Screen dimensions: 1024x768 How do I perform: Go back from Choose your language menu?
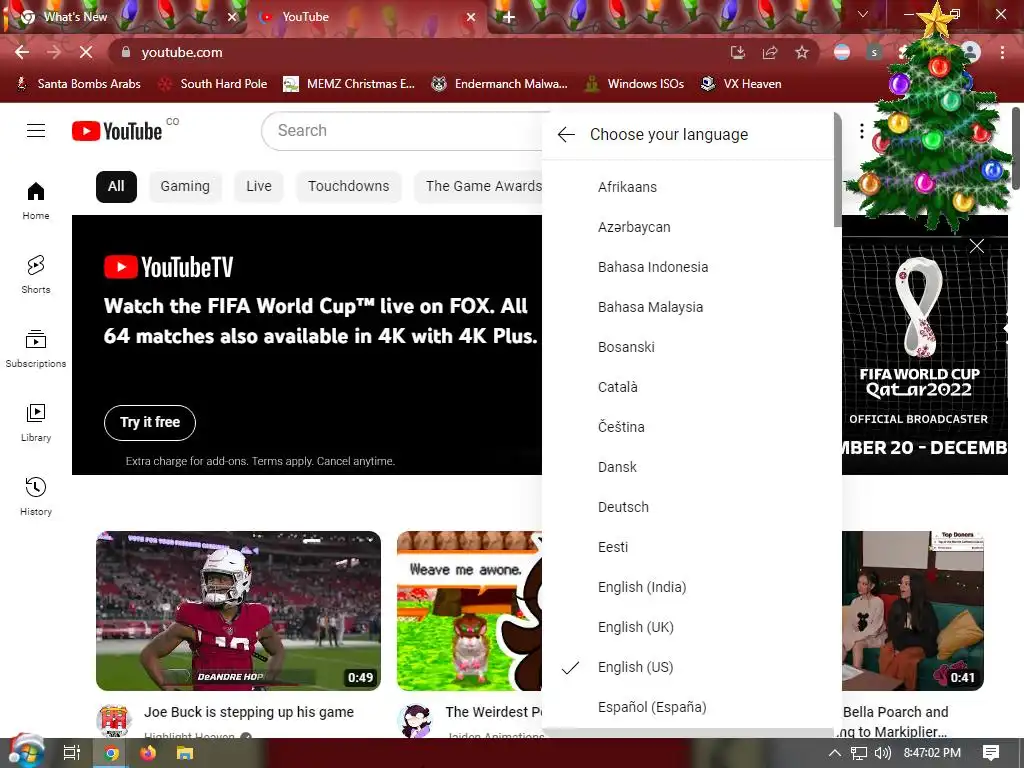[x=566, y=135]
